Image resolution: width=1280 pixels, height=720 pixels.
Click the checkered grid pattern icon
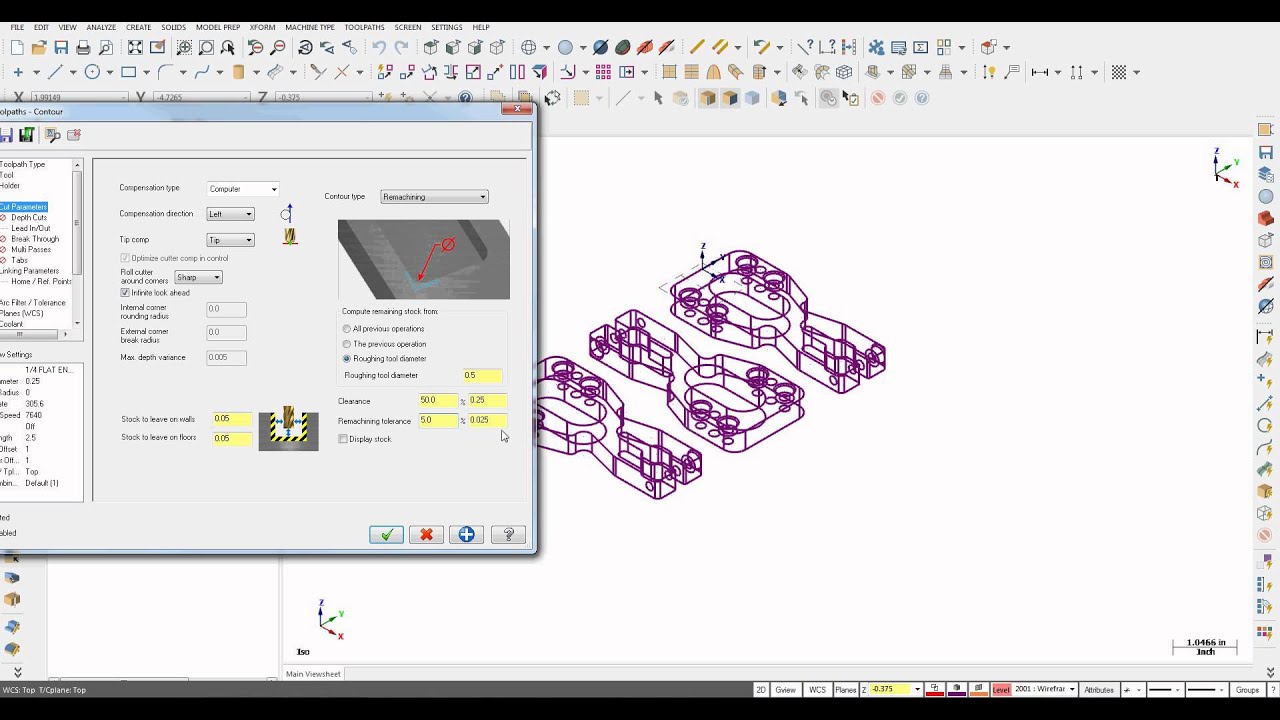pos(1119,72)
